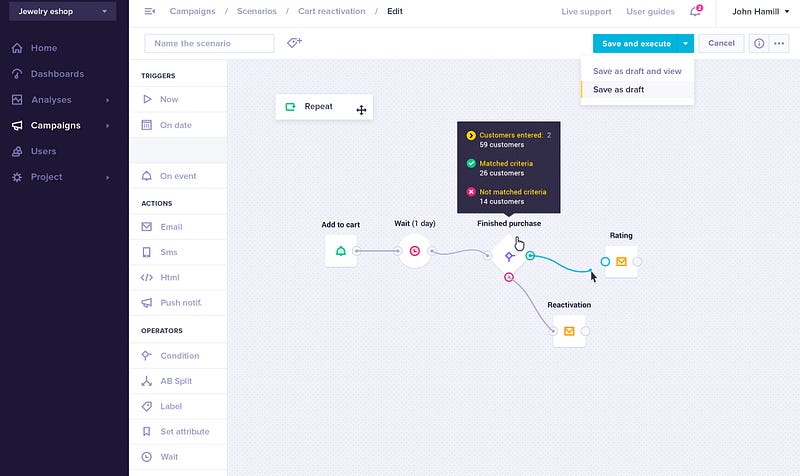This screenshot has height=476, width=800.
Task: Select the Rating email node
Action: coord(621,262)
